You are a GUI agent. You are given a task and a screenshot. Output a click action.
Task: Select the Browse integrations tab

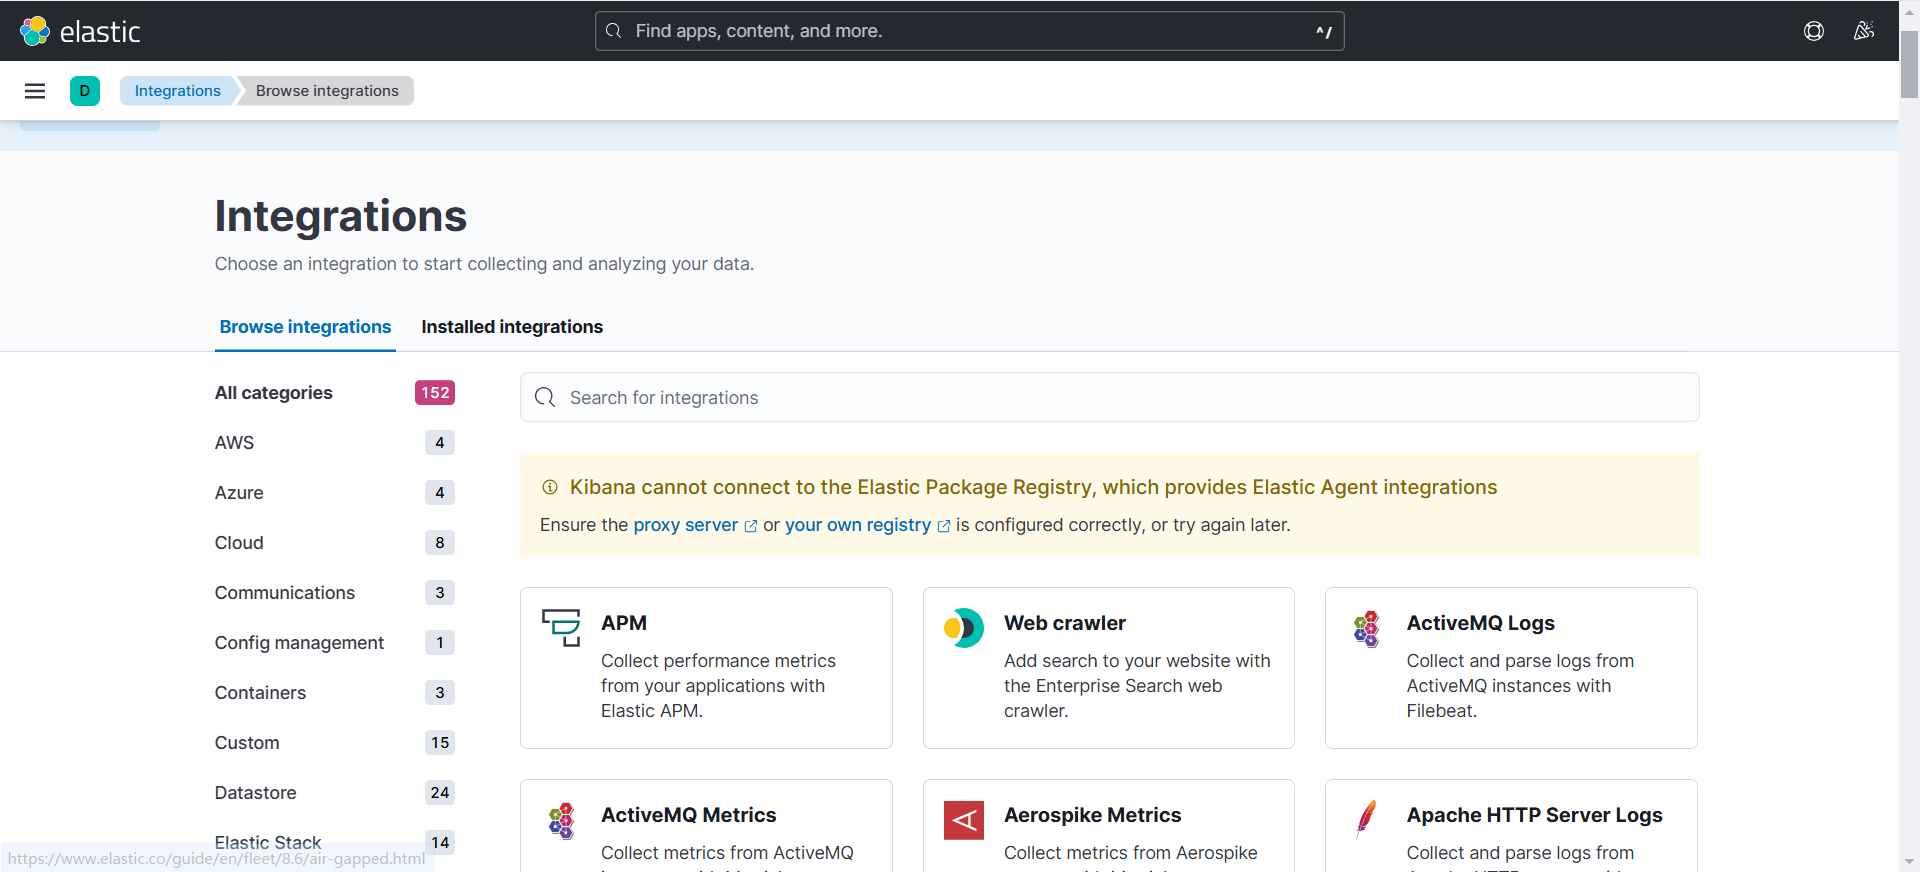(305, 327)
